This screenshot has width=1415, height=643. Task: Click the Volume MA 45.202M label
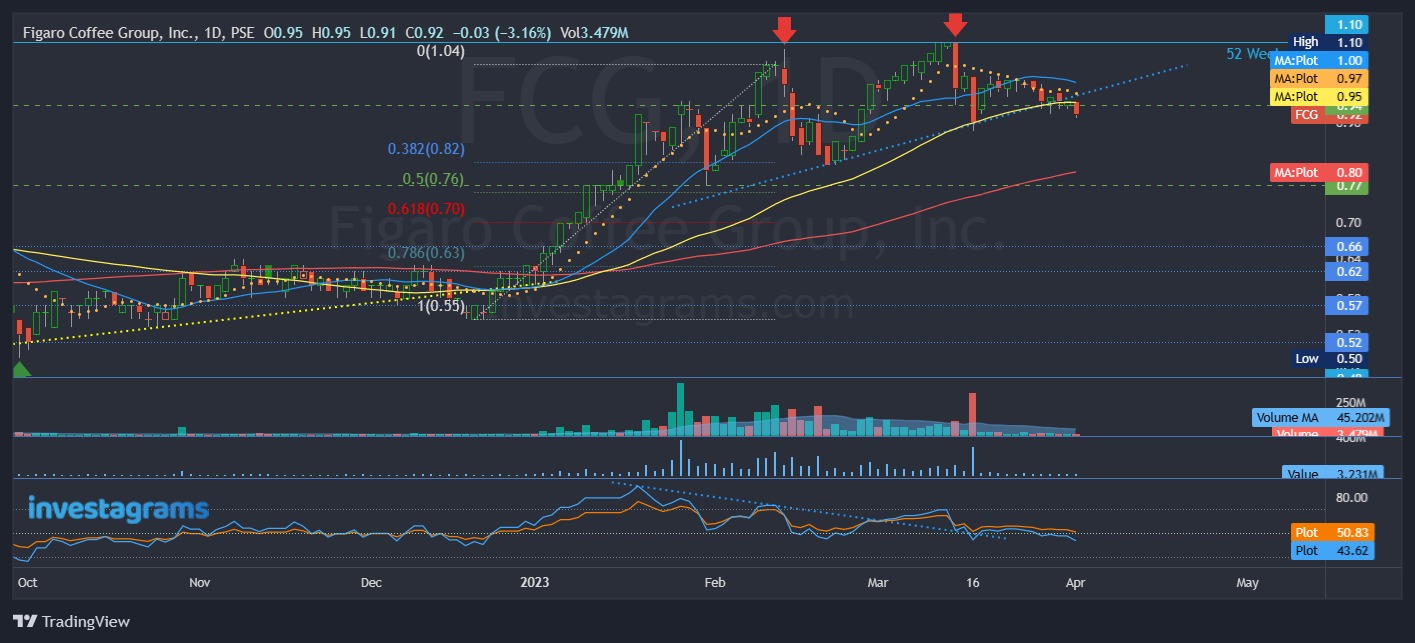pyautogui.click(x=1319, y=417)
